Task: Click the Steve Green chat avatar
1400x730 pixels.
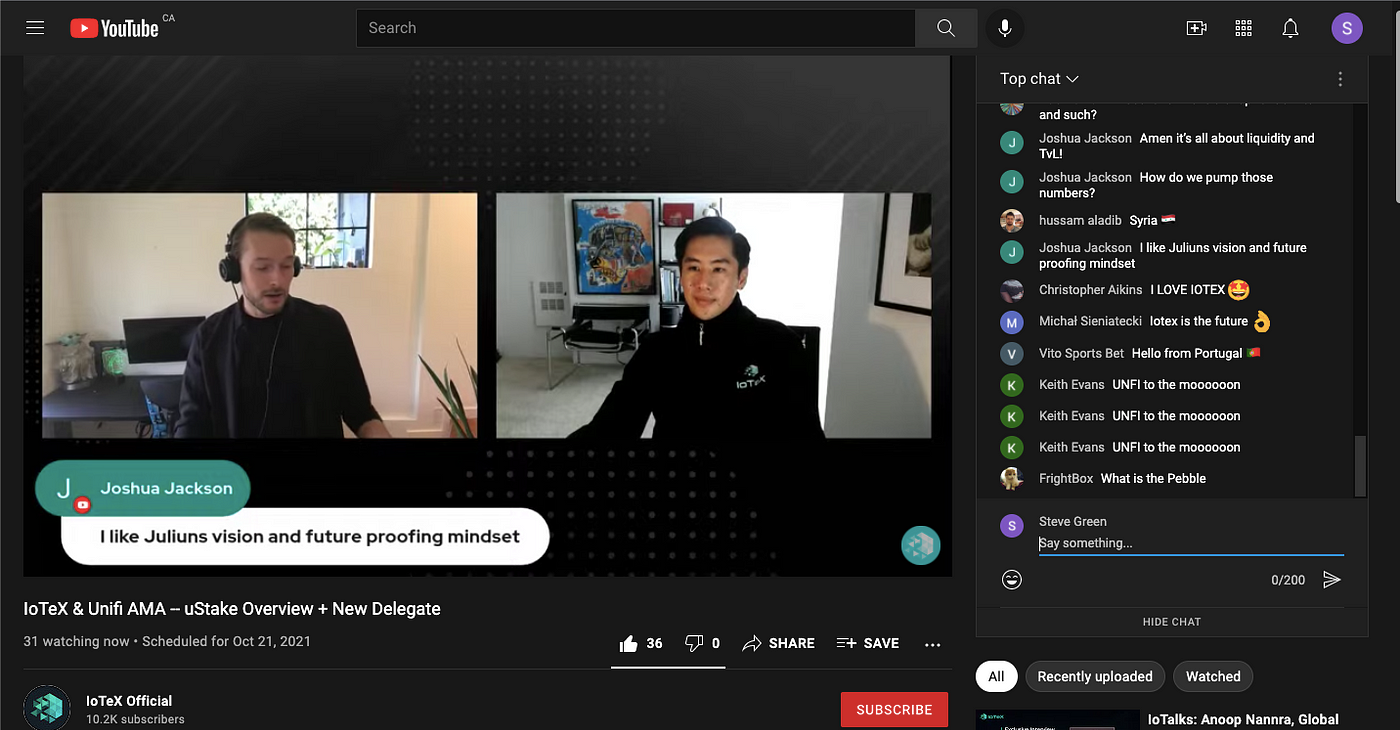Action: pyautogui.click(x=1012, y=525)
